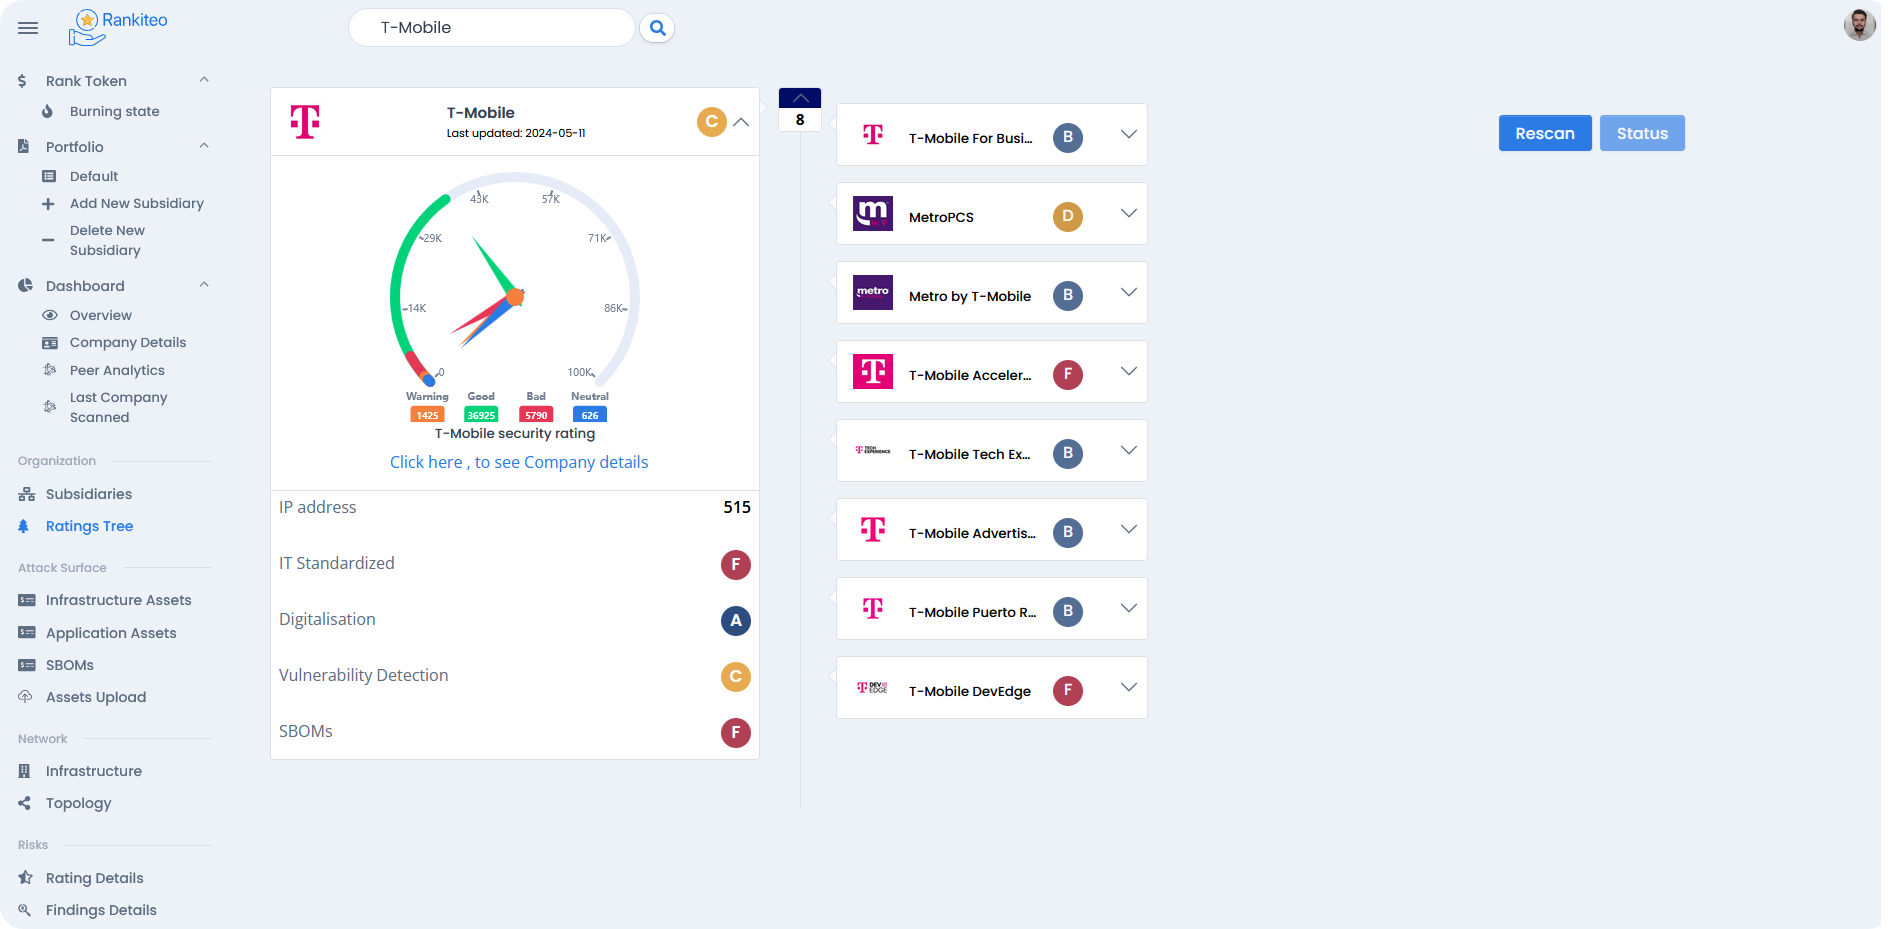This screenshot has width=1891, height=929.
Task: Open the Company details link
Action: tap(518, 462)
